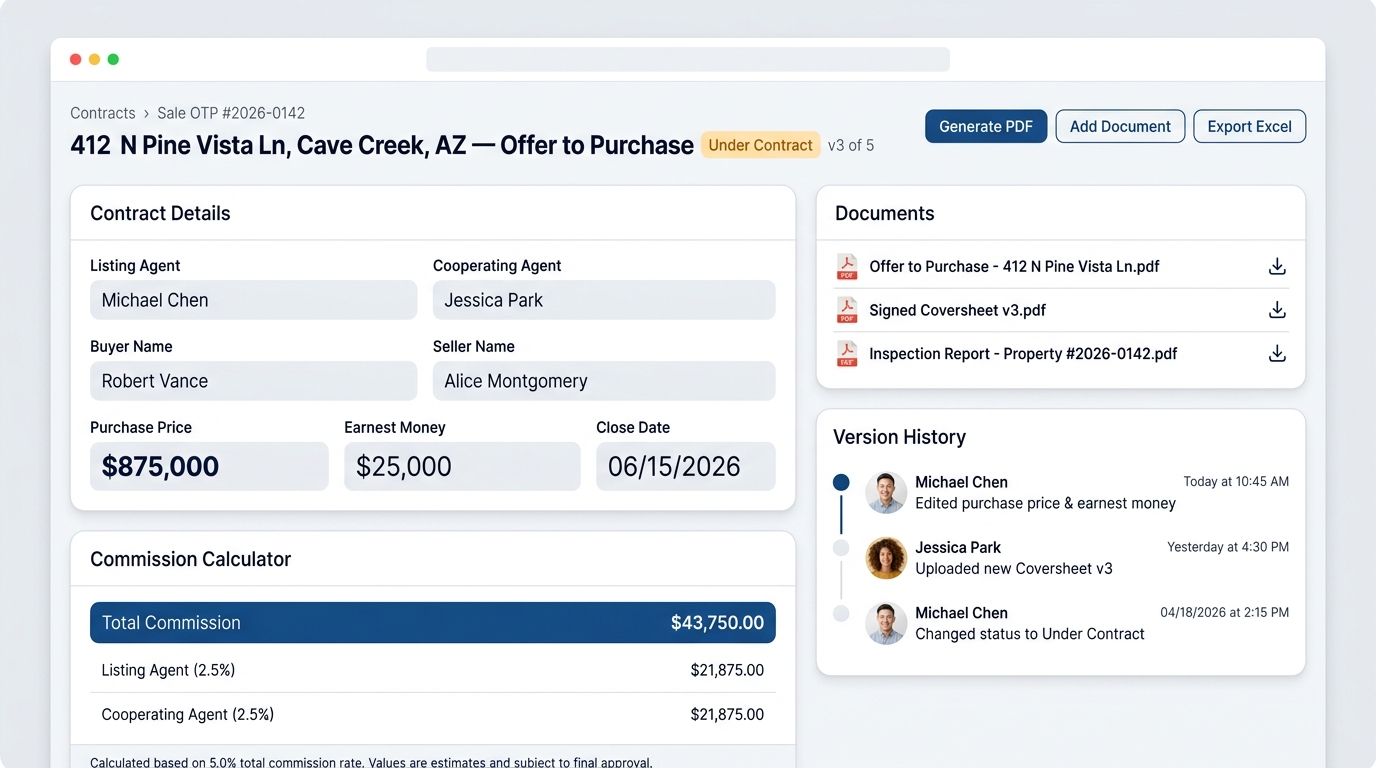
Task: Click 'Changed status to Under Contract' entry
Action: 1030,634
